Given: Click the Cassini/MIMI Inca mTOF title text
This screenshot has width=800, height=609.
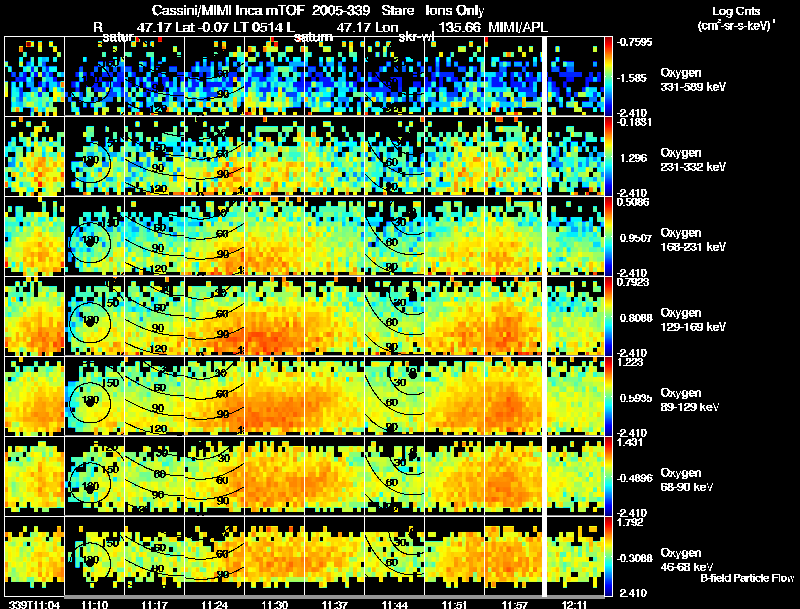Looking at the screenshot, I should [x=229, y=10].
